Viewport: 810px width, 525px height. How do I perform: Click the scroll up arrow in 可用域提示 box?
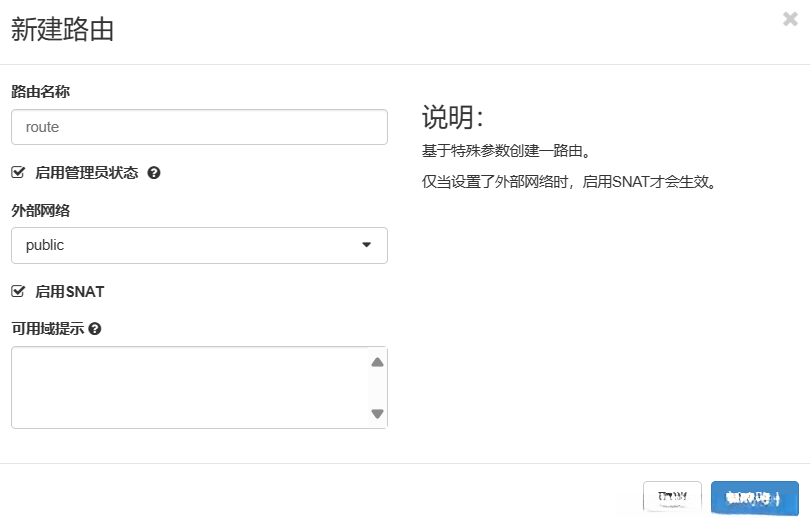pyautogui.click(x=377, y=362)
